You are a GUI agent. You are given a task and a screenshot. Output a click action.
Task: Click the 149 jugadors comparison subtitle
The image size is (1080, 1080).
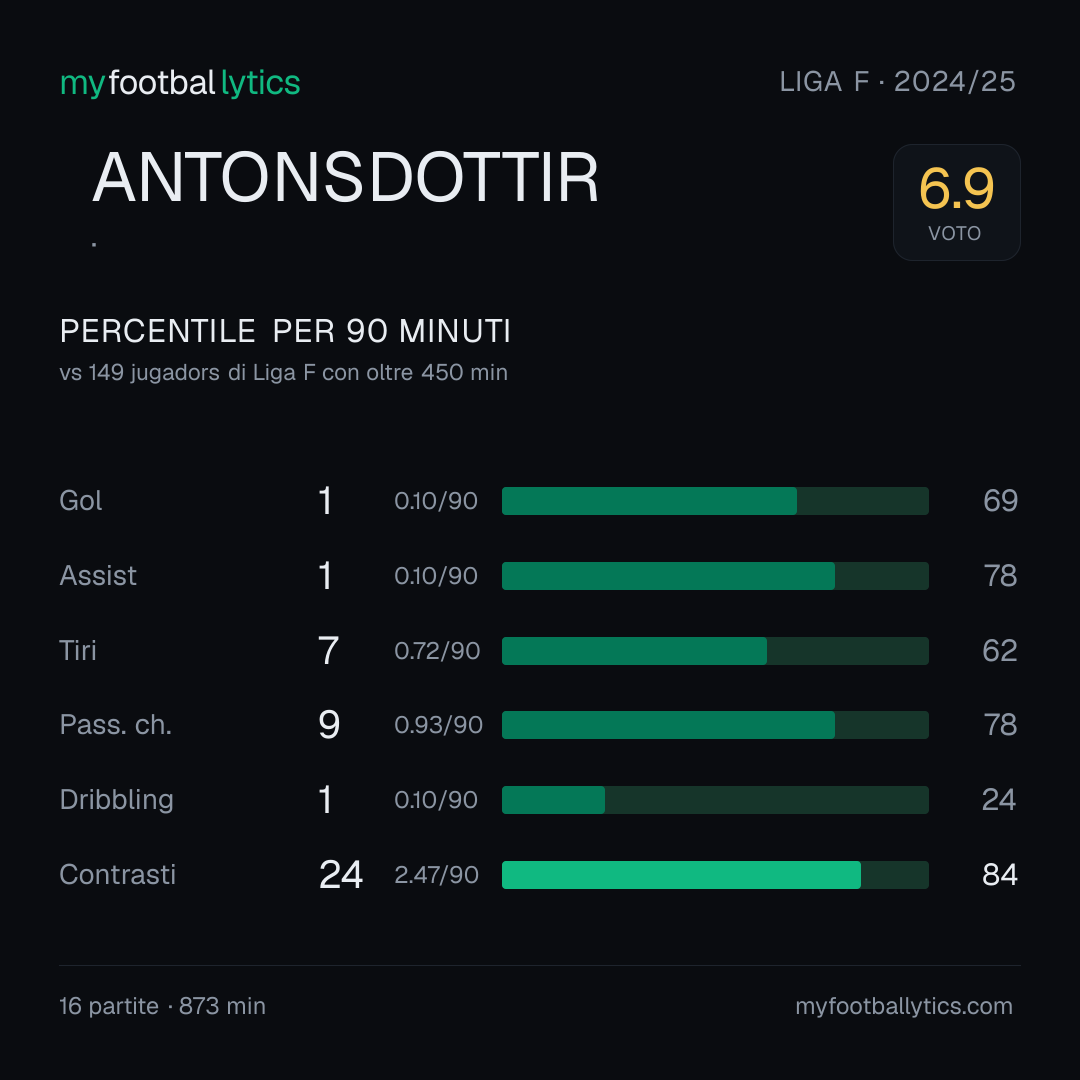pyautogui.click(x=284, y=373)
